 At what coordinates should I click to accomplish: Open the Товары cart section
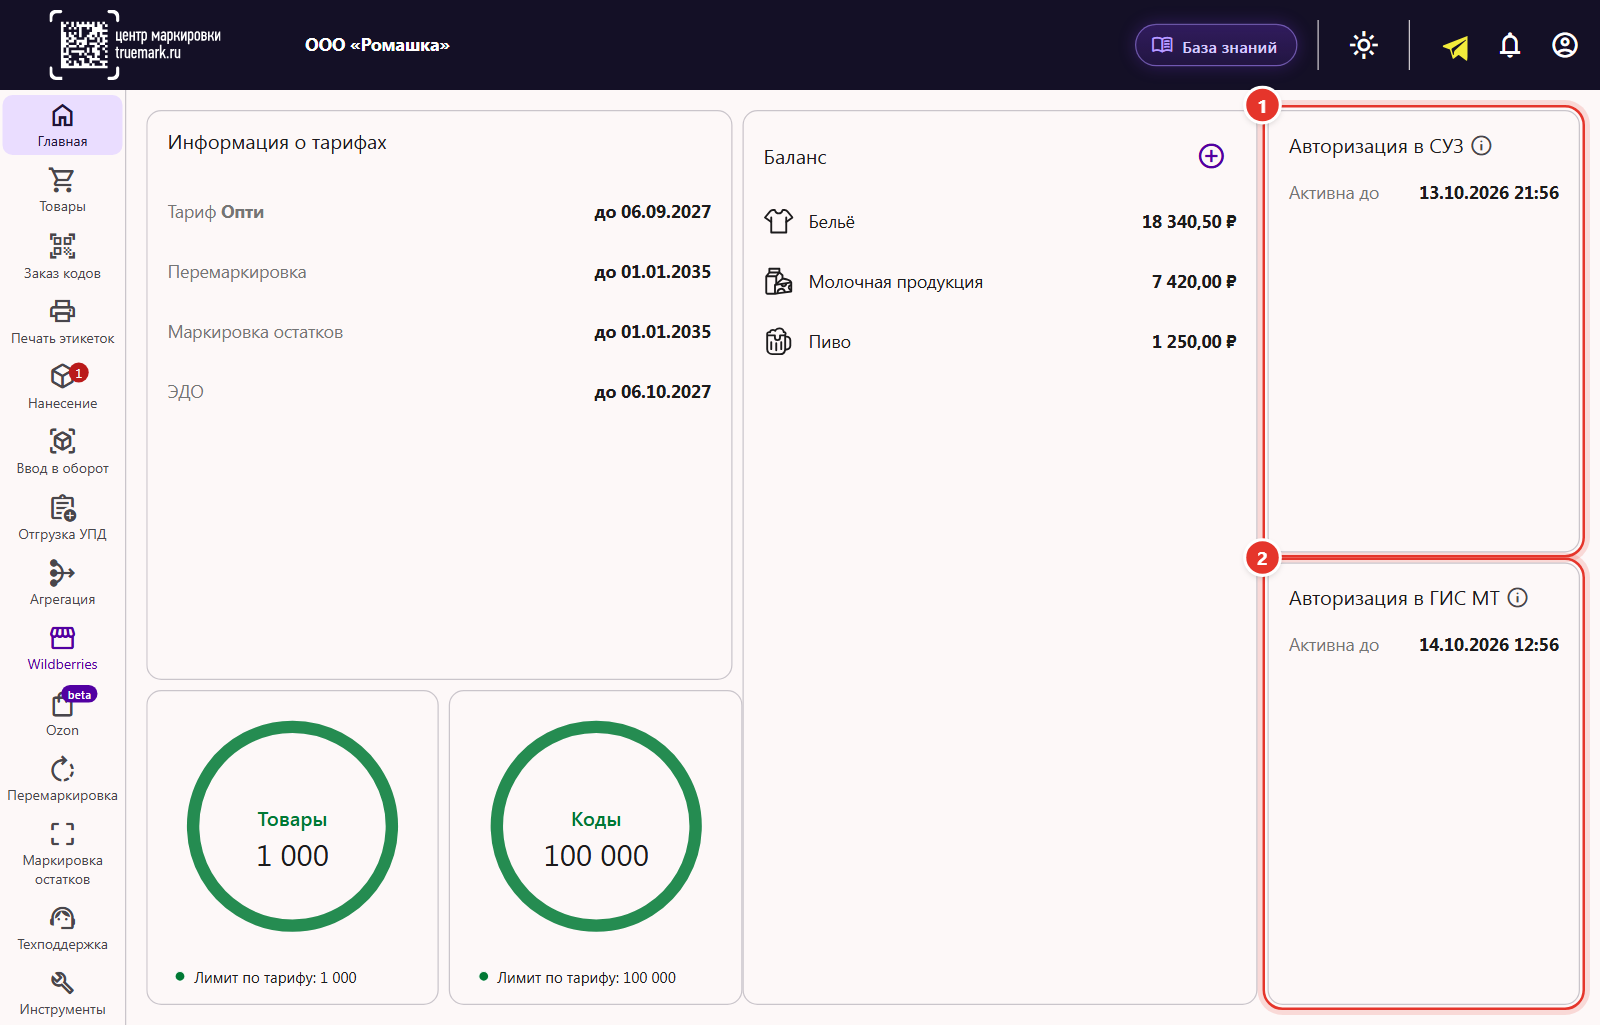[x=62, y=190]
